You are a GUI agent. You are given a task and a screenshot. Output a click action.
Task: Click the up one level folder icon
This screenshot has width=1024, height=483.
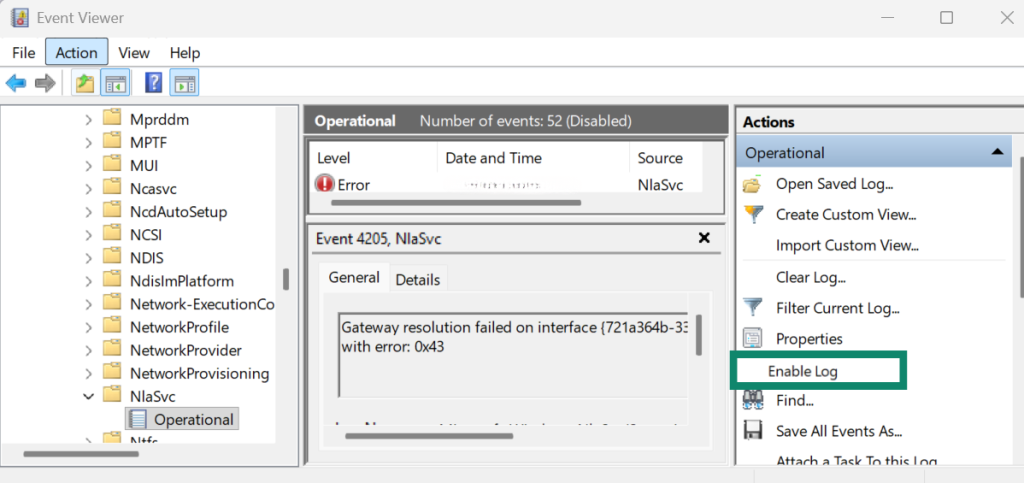click(85, 83)
